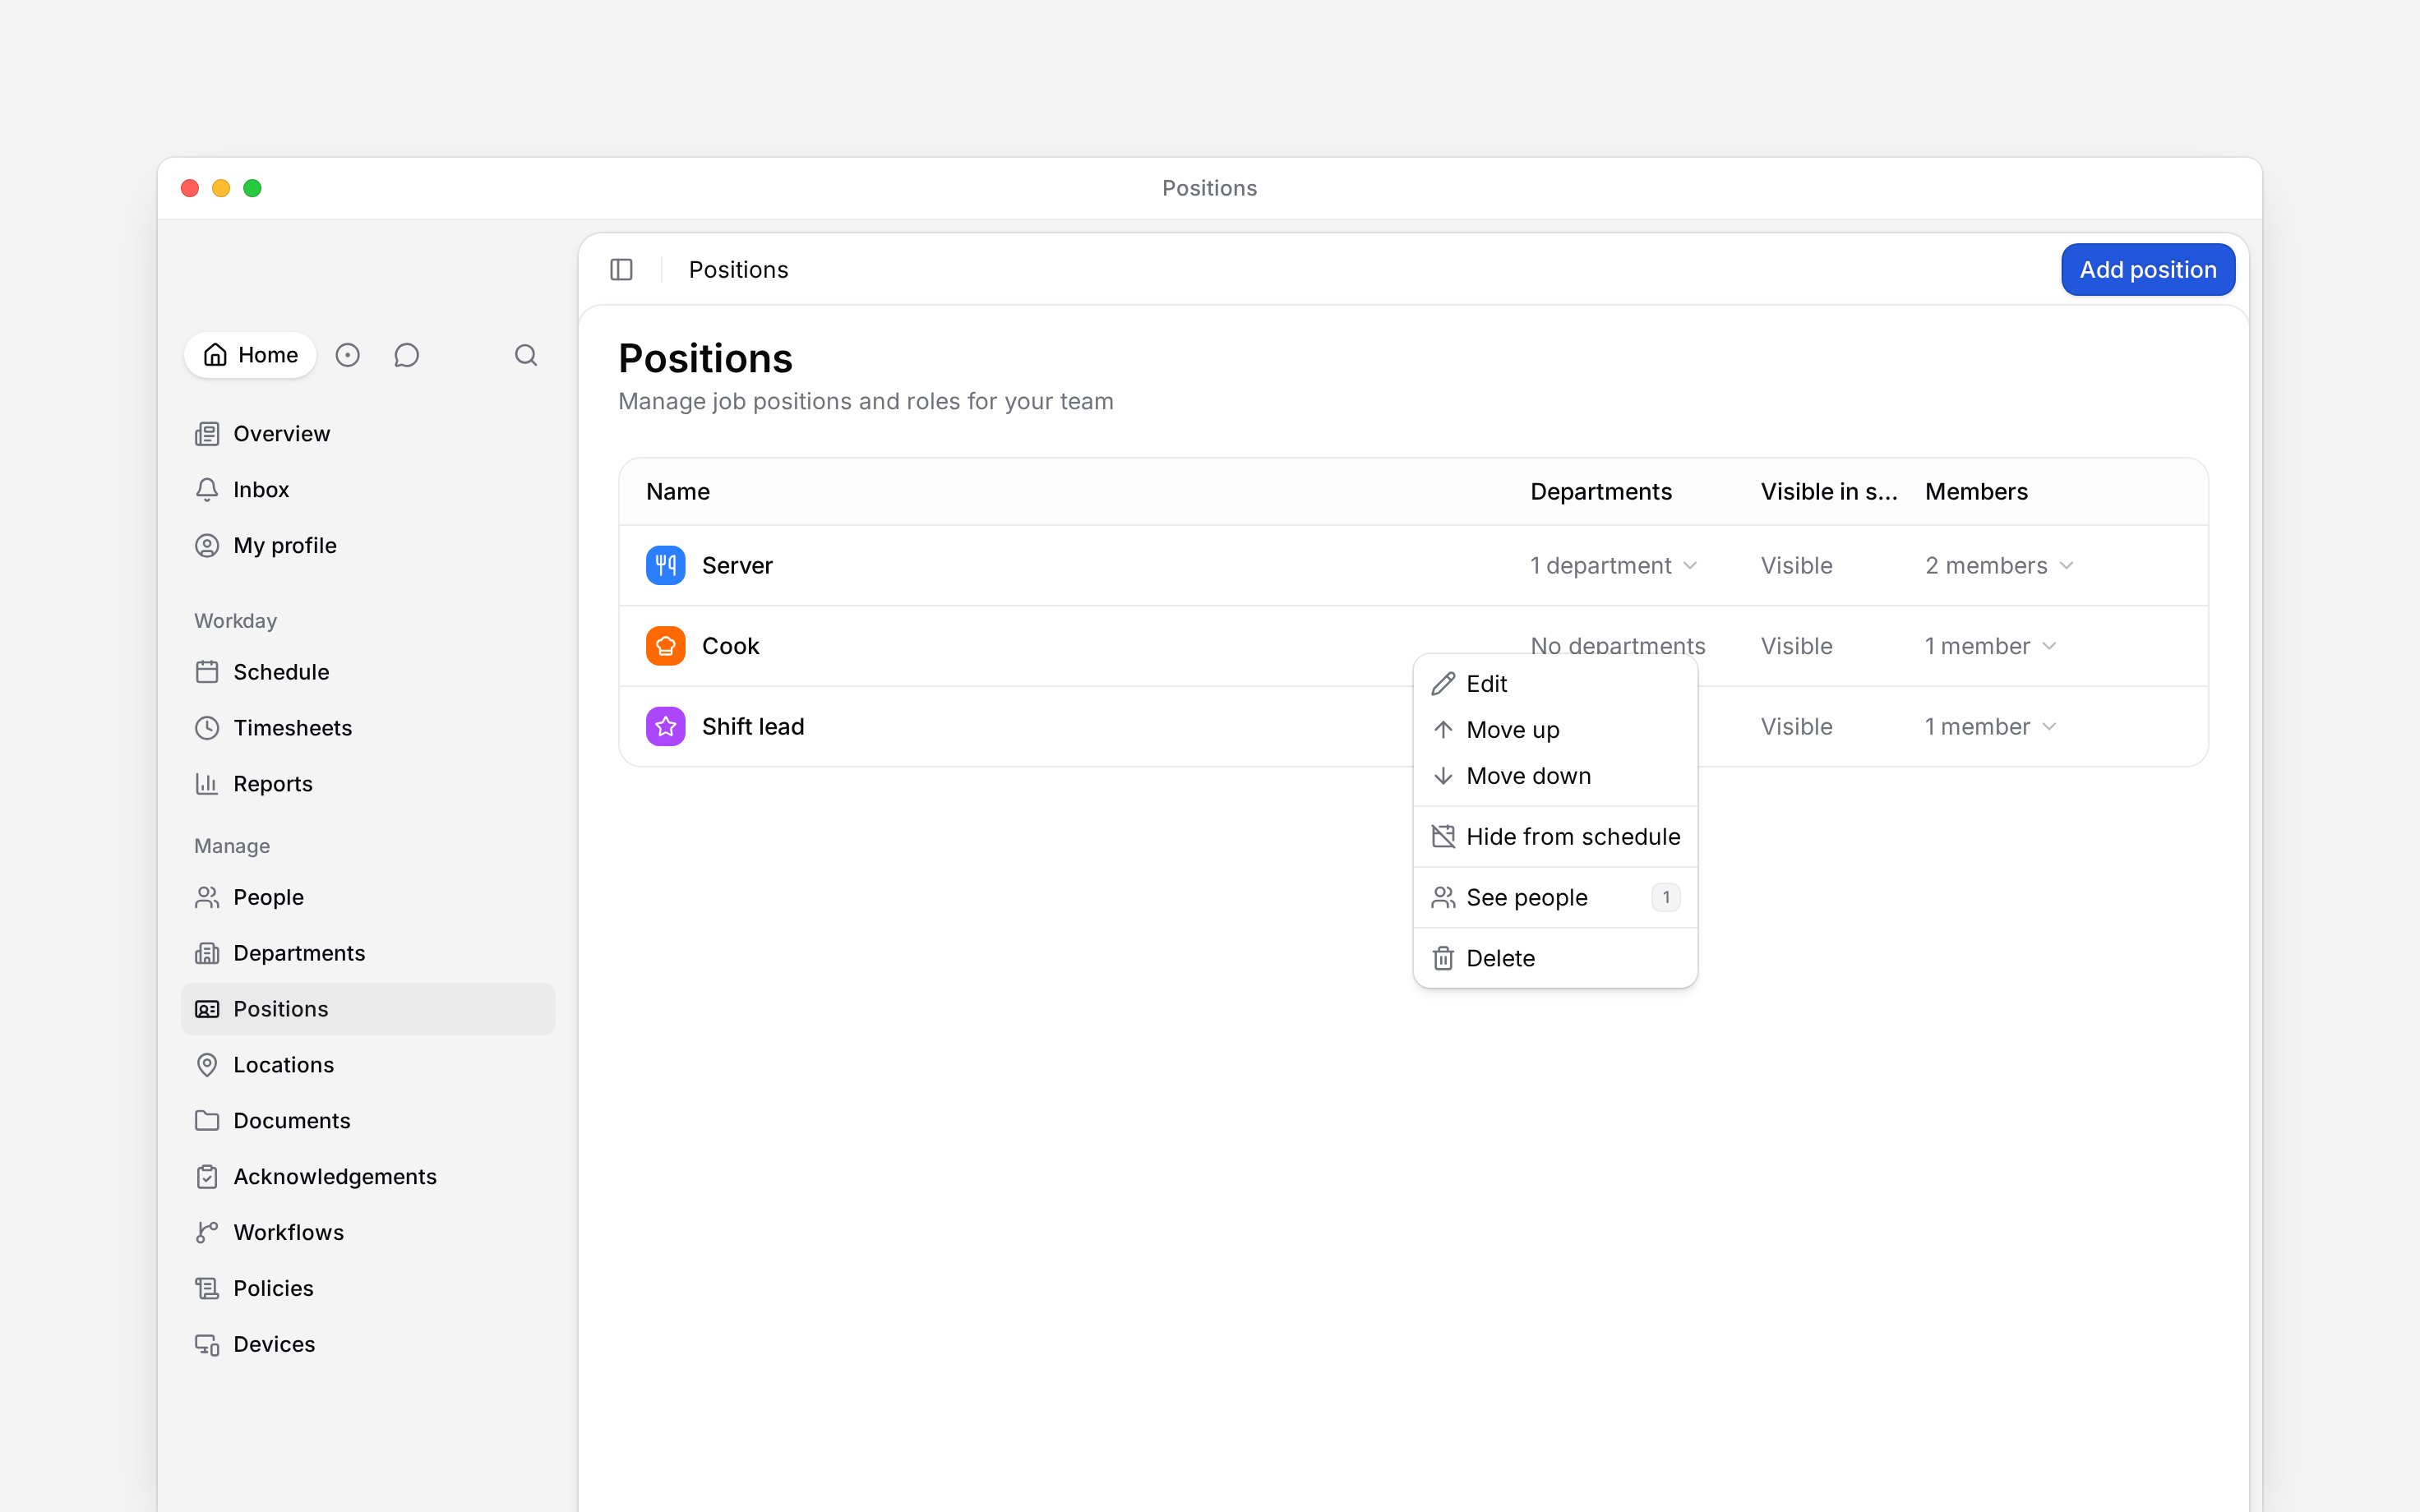Click Cook's No departments cell
Image resolution: width=2420 pixels, height=1512 pixels.
(x=1618, y=644)
